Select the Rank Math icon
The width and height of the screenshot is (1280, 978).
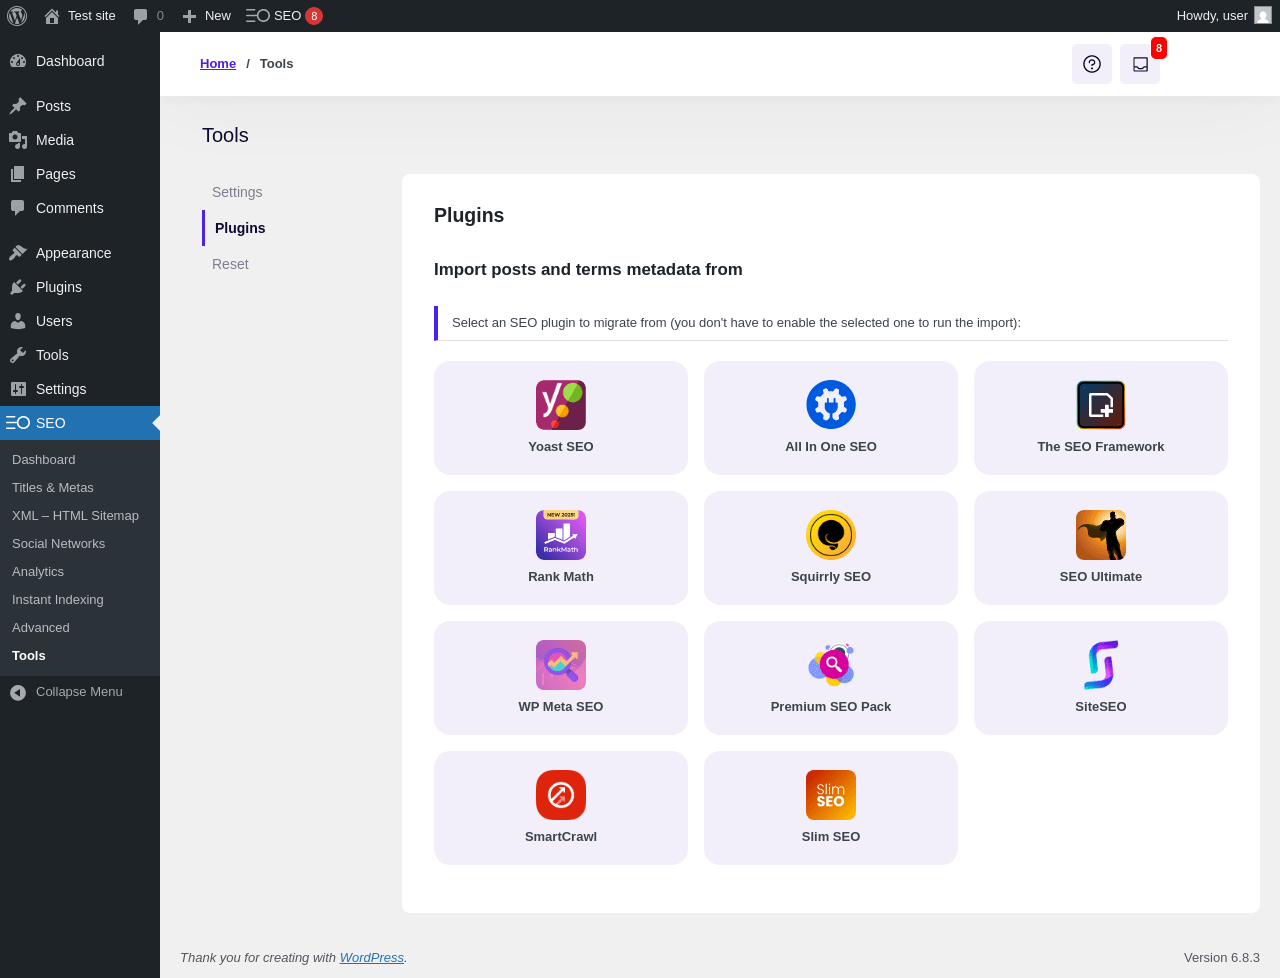point(561,535)
